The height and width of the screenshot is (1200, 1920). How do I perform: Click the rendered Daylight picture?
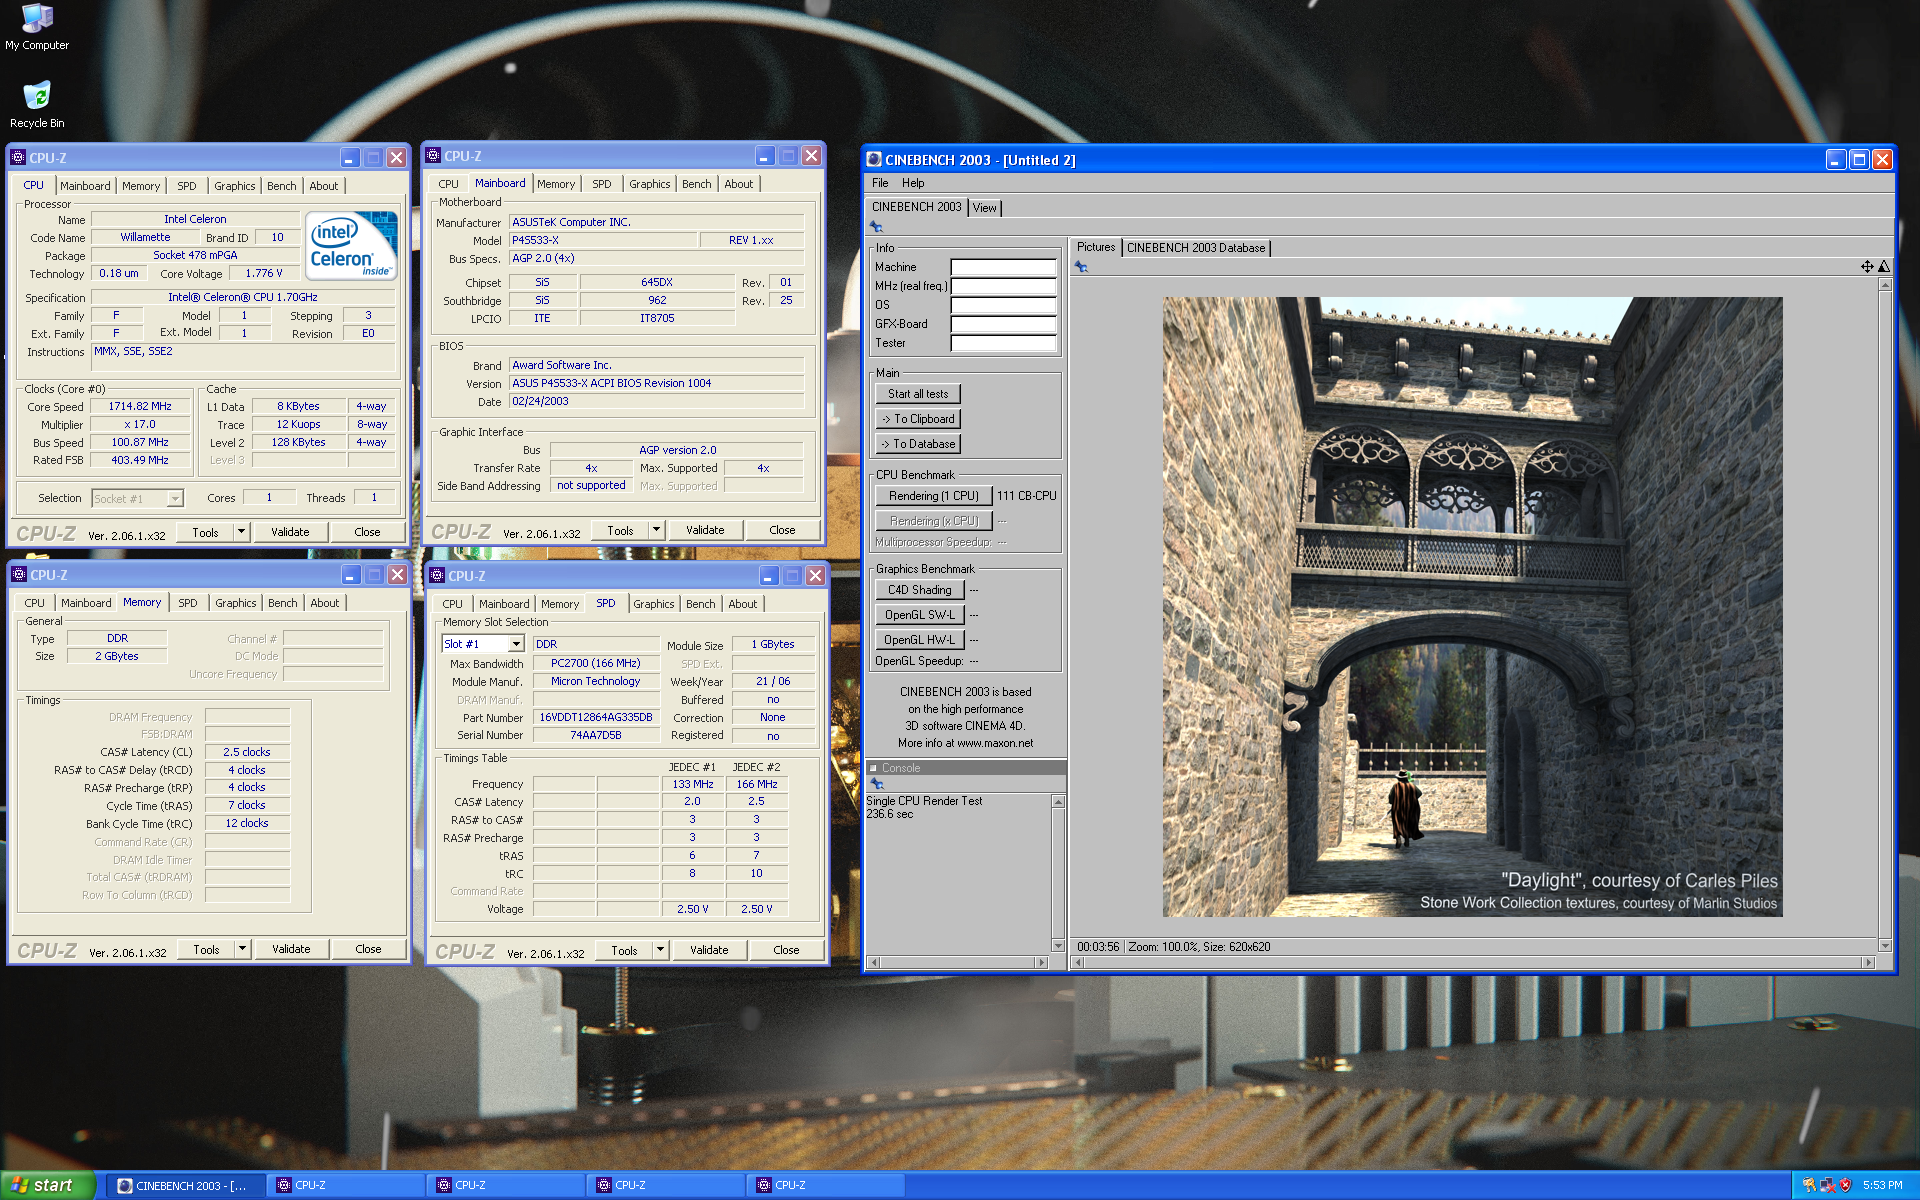1472,607
